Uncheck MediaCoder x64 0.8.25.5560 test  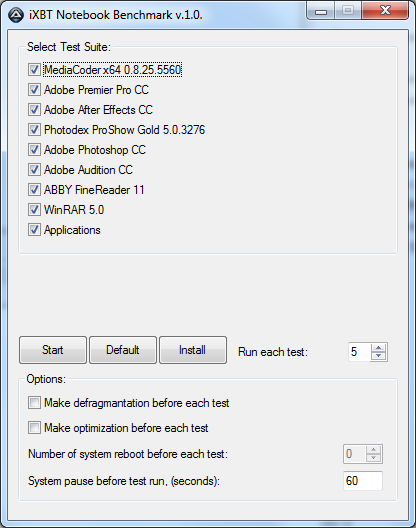coord(34,70)
